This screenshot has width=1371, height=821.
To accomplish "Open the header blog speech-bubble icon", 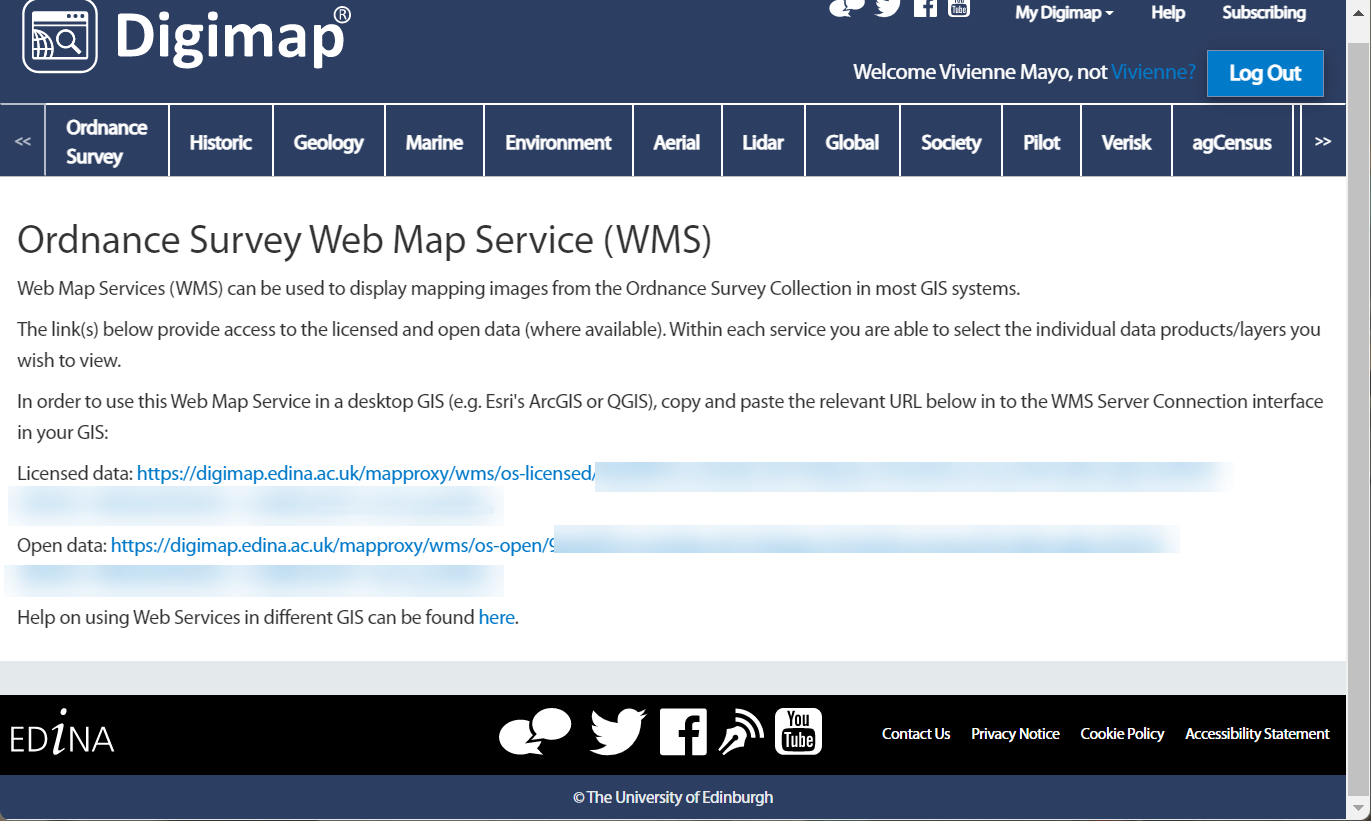I will pyautogui.click(x=847, y=8).
